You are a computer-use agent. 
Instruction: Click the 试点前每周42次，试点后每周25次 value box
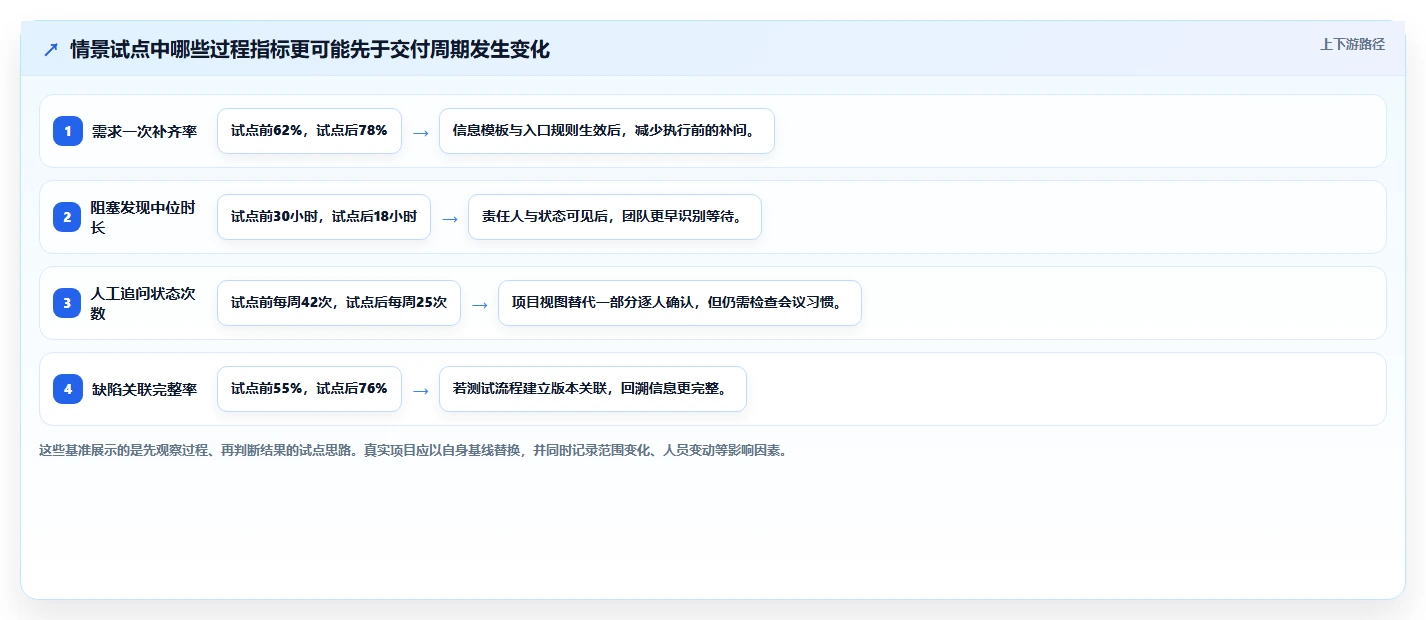pos(339,303)
